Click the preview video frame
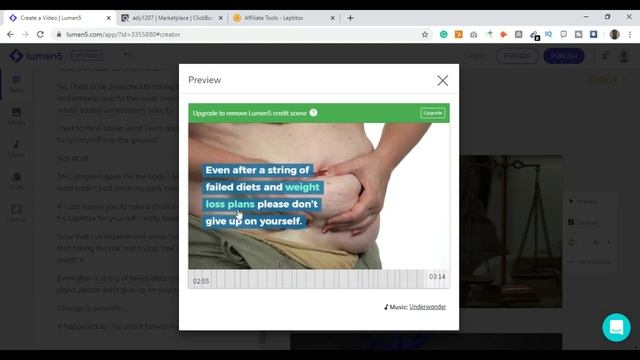Screen dimensions: 640x360 [319, 196]
